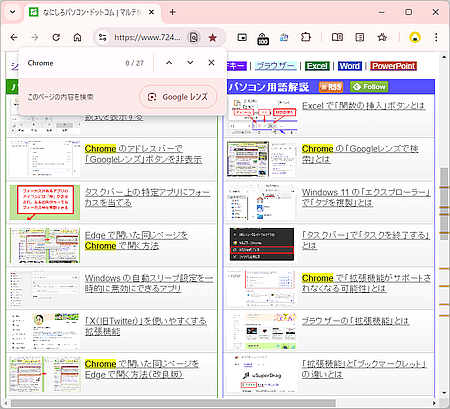Open 「タスクバー」で「タスクを終了する」とは link

pyautogui.click(x=366, y=240)
